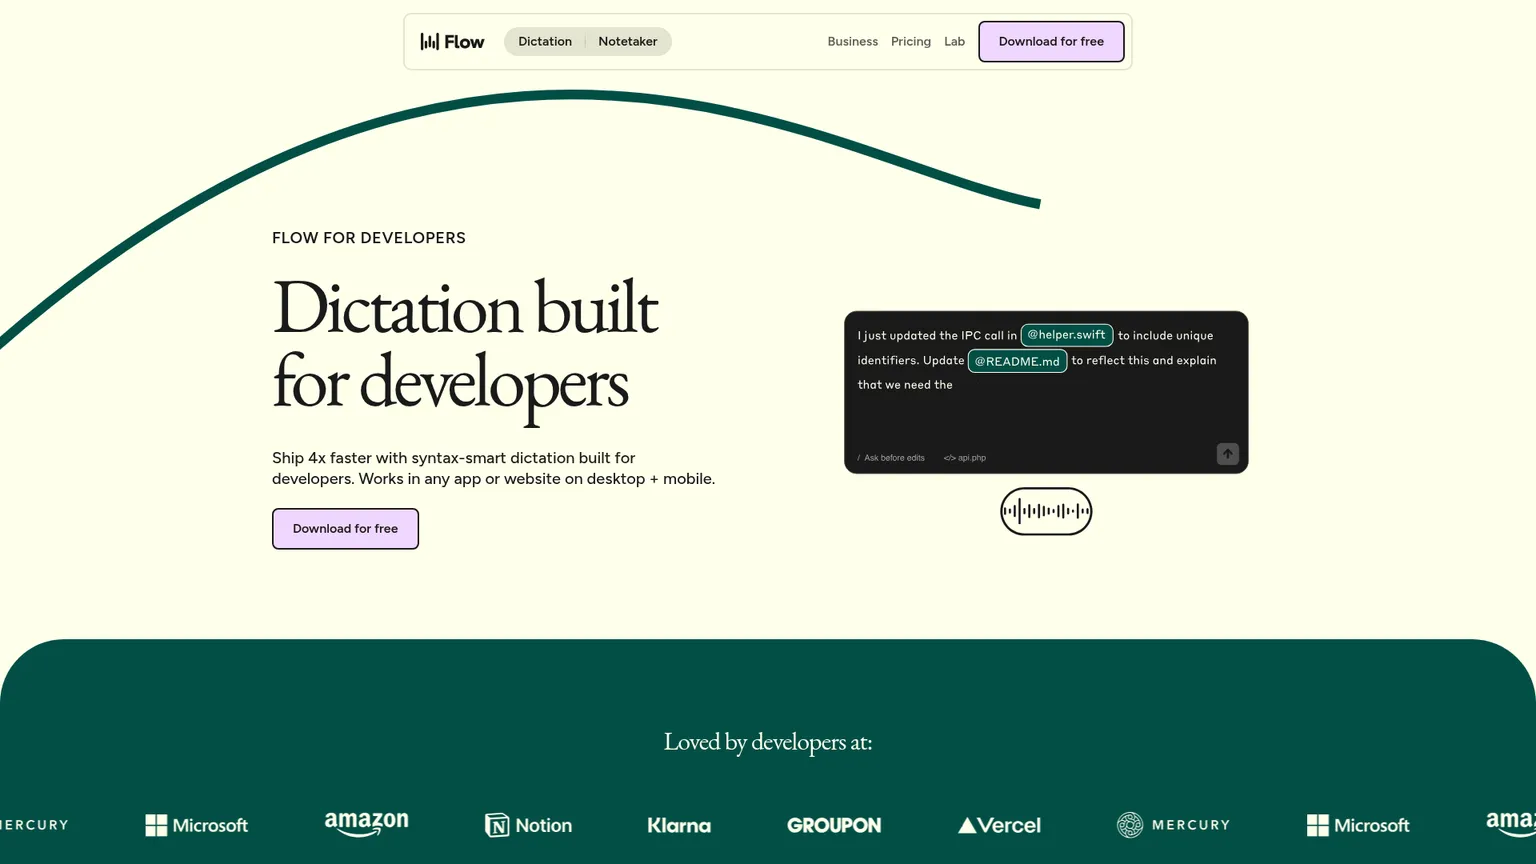Click the "FLOW FOR DEVELOPERS" label
This screenshot has height=864, width=1536.
pyautogui.click(x=369, y=238)
